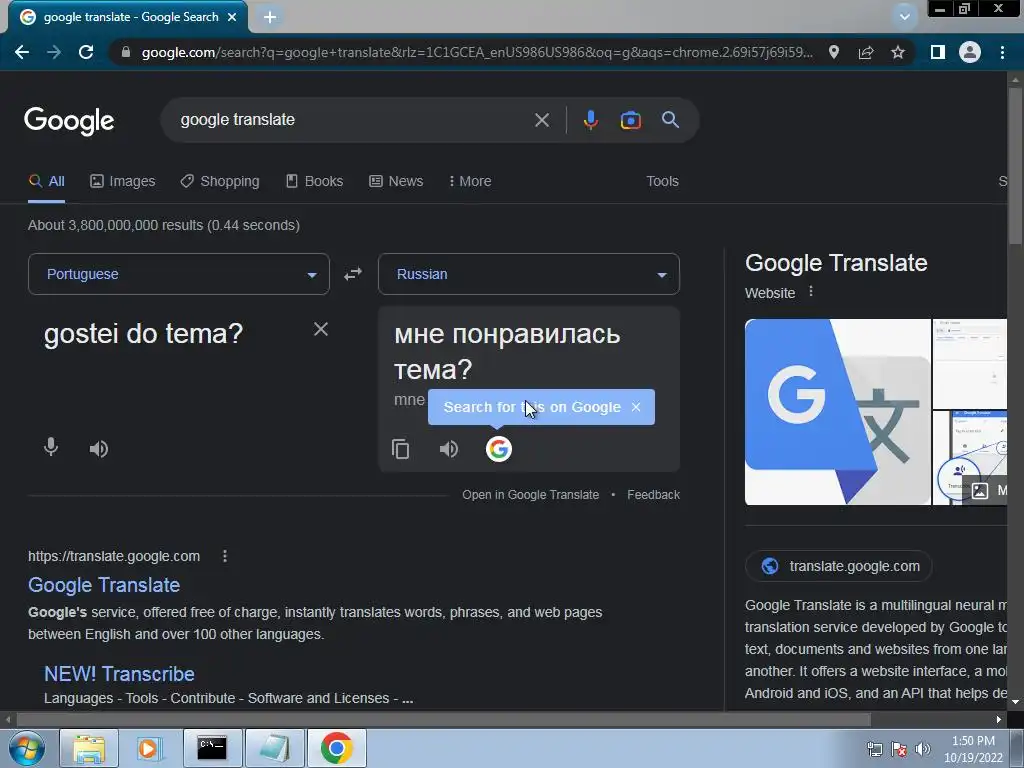Clear the search box with the X
Screen dimensions: 1024x768
pos(541,120)
